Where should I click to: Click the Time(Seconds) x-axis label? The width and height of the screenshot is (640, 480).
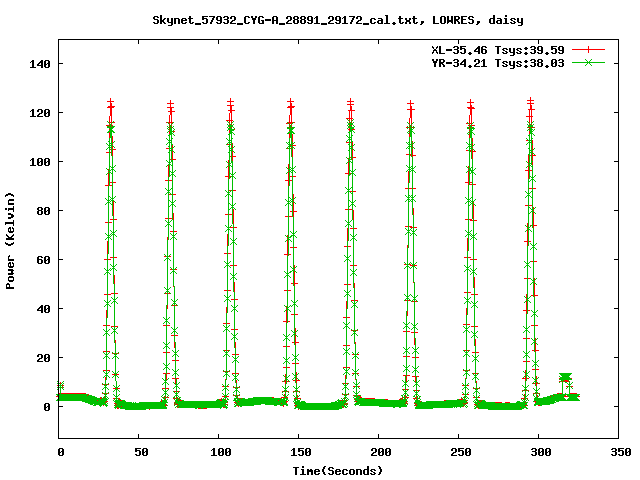coord(338,471)
